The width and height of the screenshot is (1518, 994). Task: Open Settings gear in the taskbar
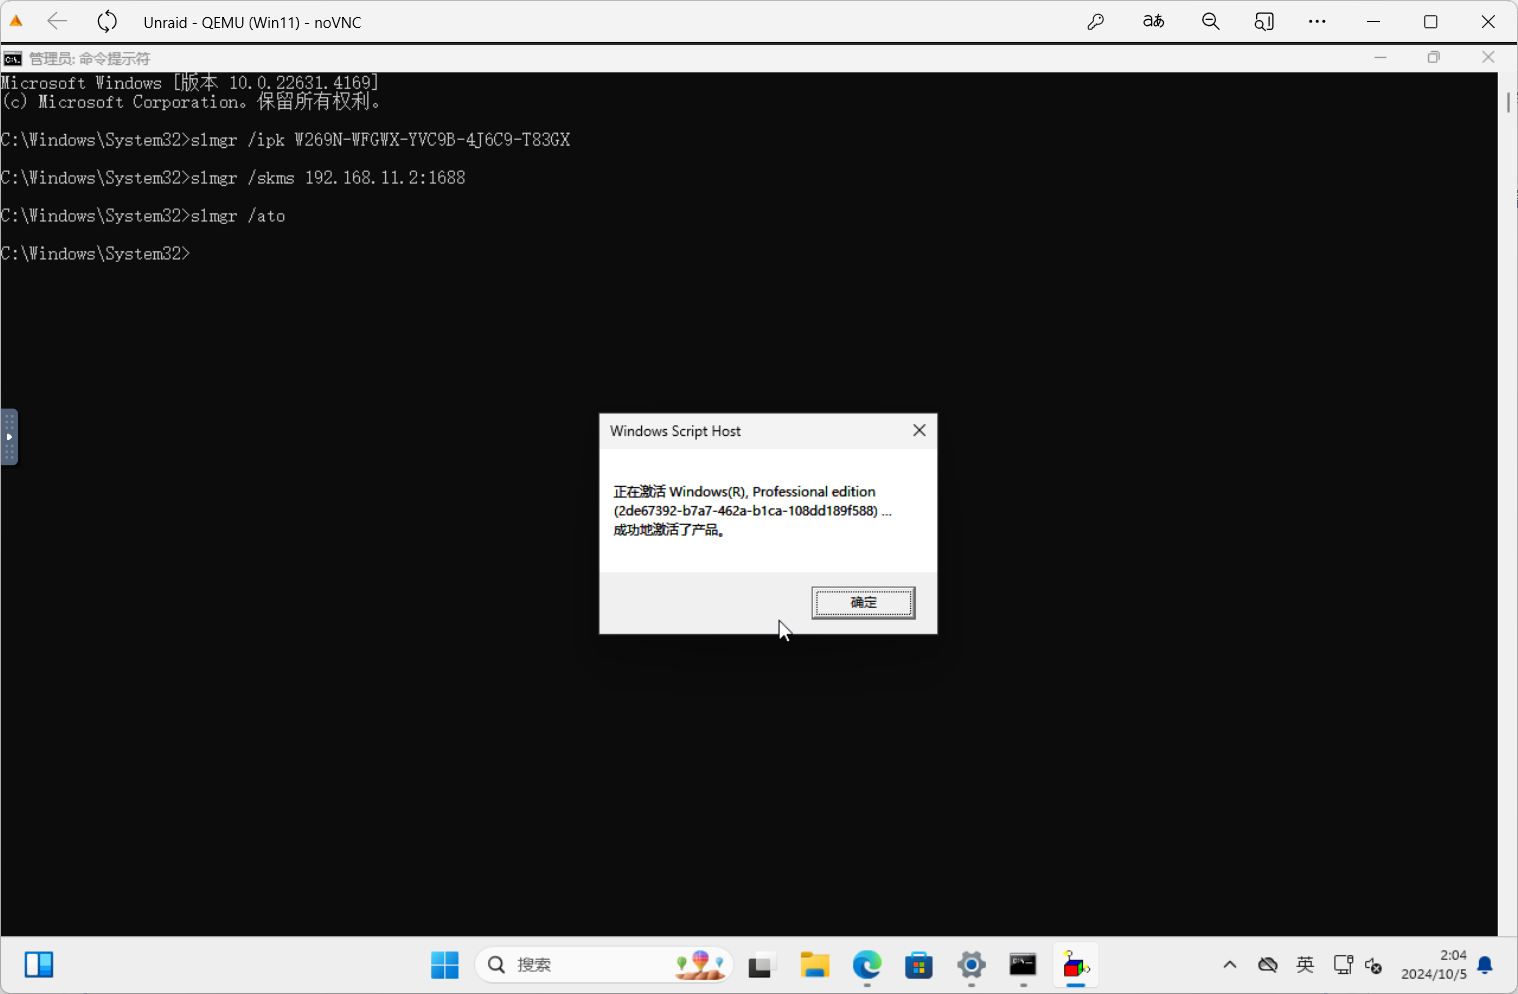point(971,965)
